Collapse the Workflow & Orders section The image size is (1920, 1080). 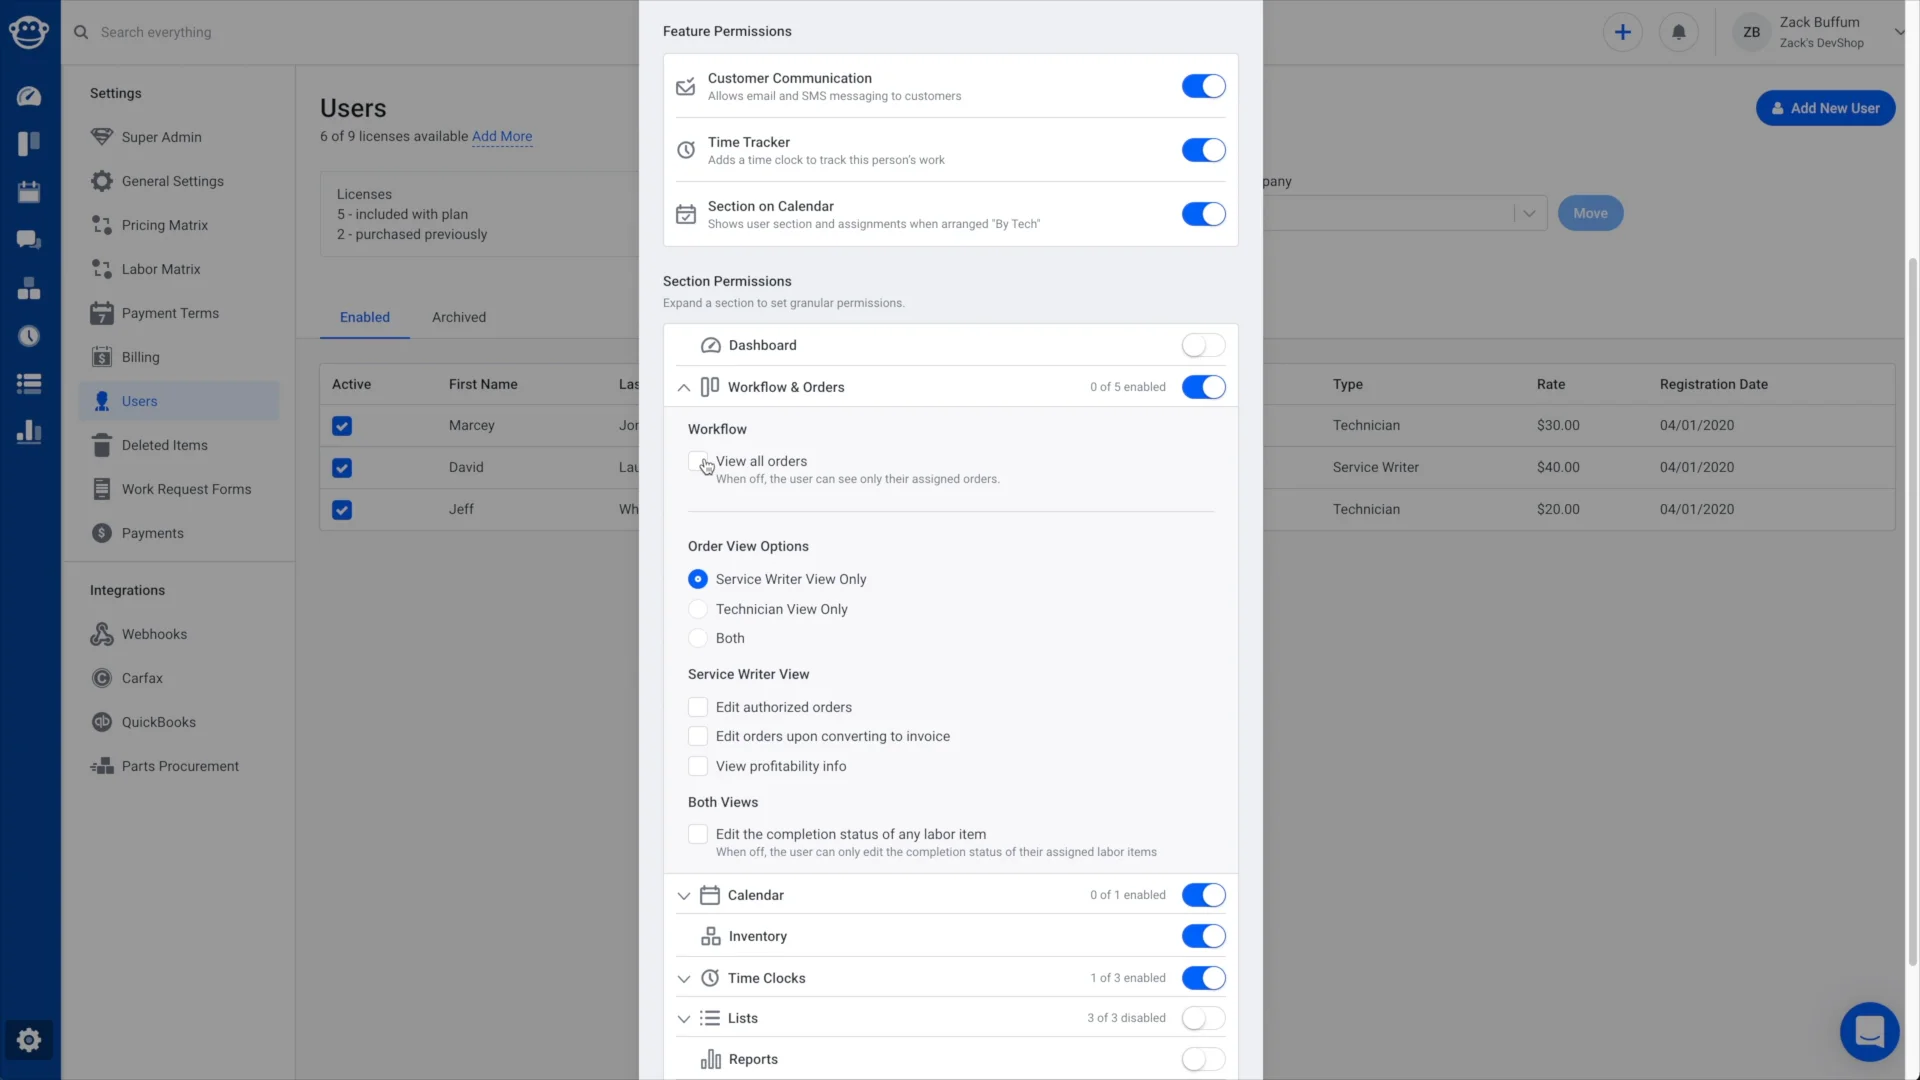tap(684, 388)
